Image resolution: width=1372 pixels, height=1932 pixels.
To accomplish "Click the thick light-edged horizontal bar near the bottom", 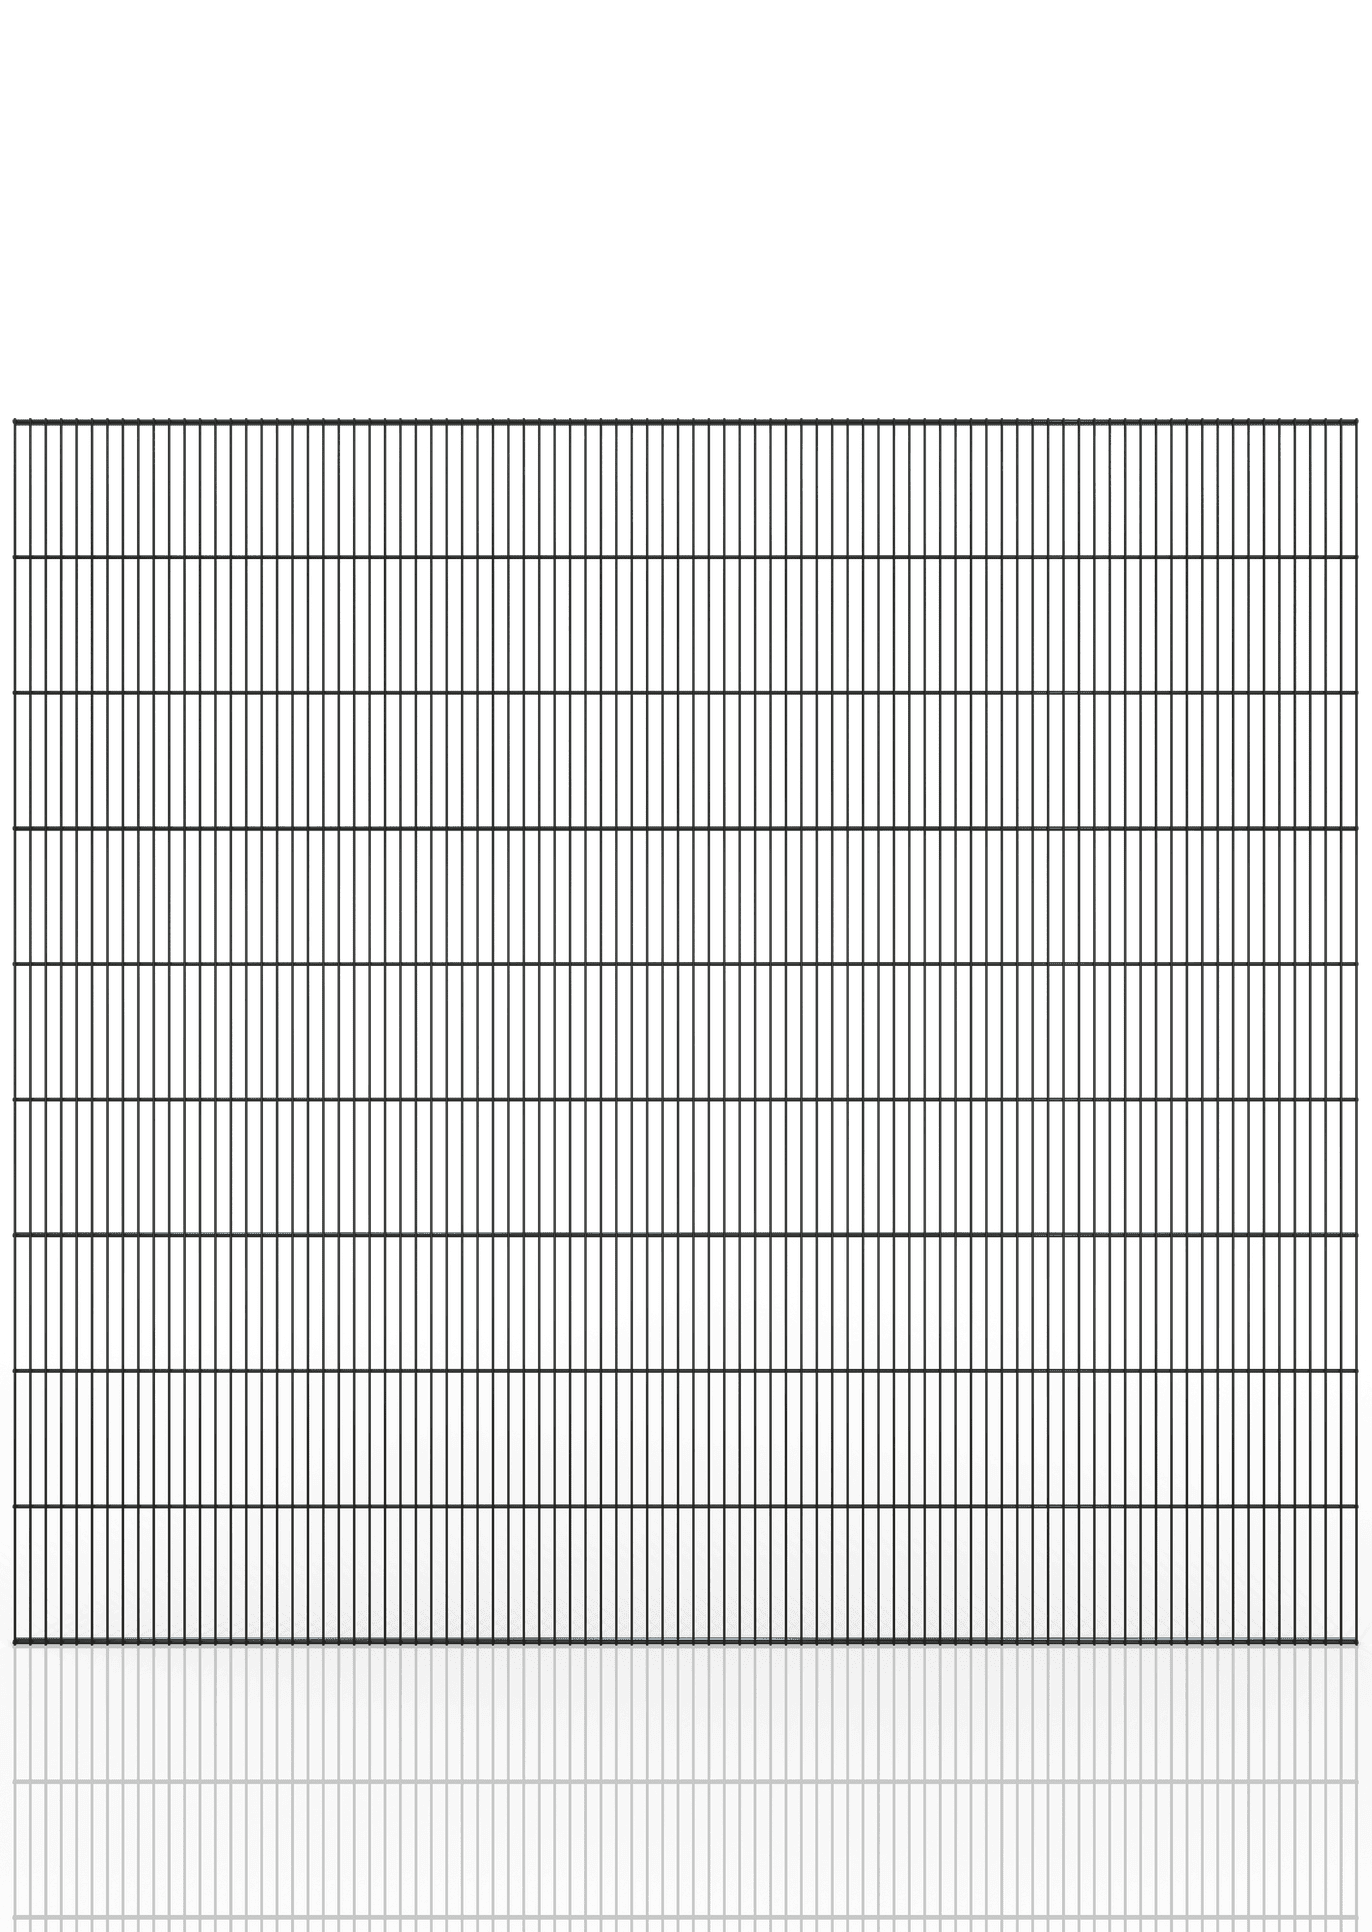I will click(686, 1642).
